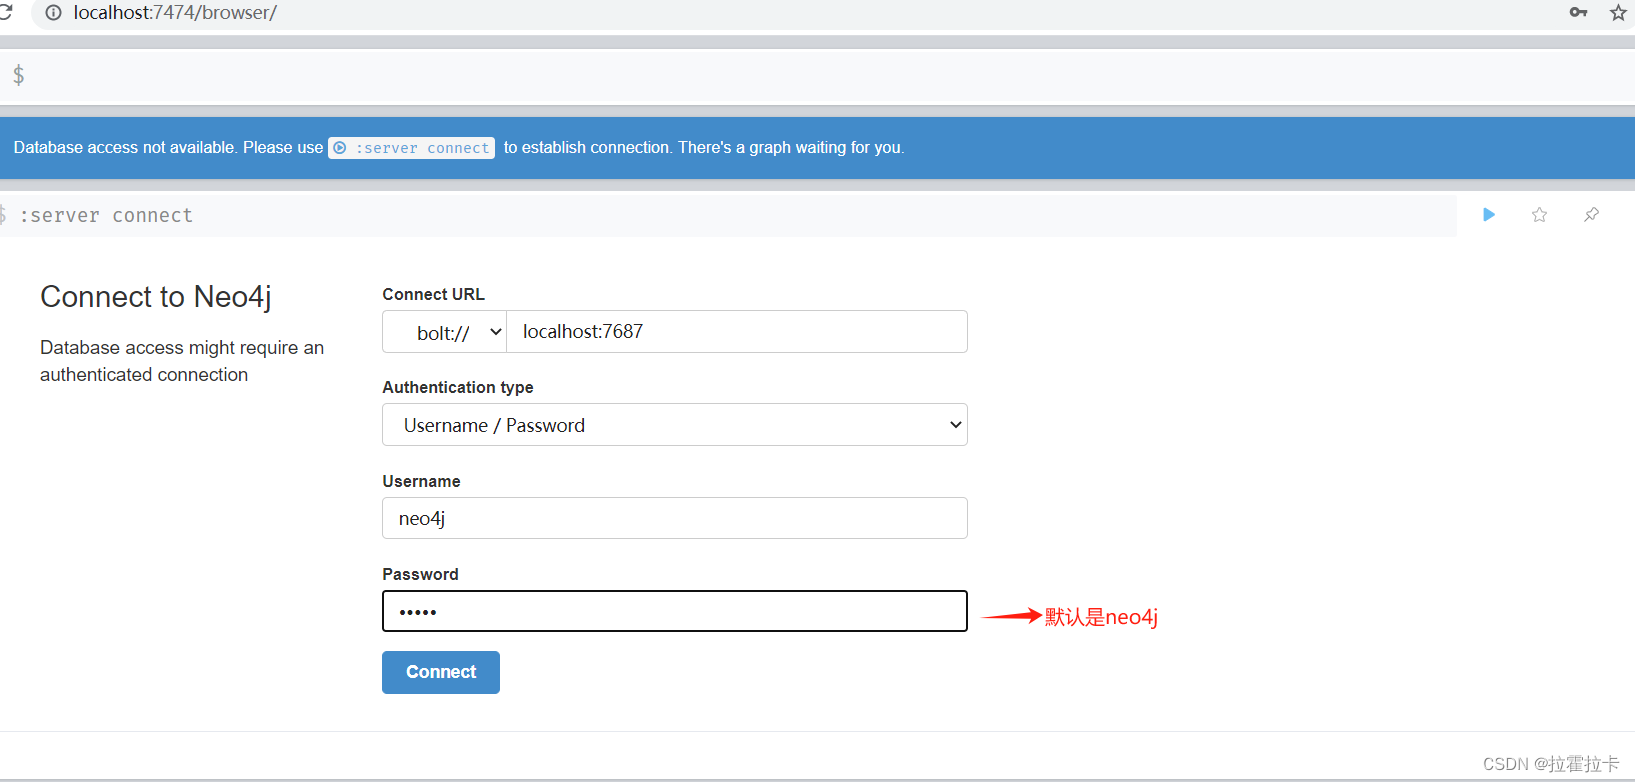This screenshot has width=1635, height=782.
Task: Click the Username input field
Action: 675,518
